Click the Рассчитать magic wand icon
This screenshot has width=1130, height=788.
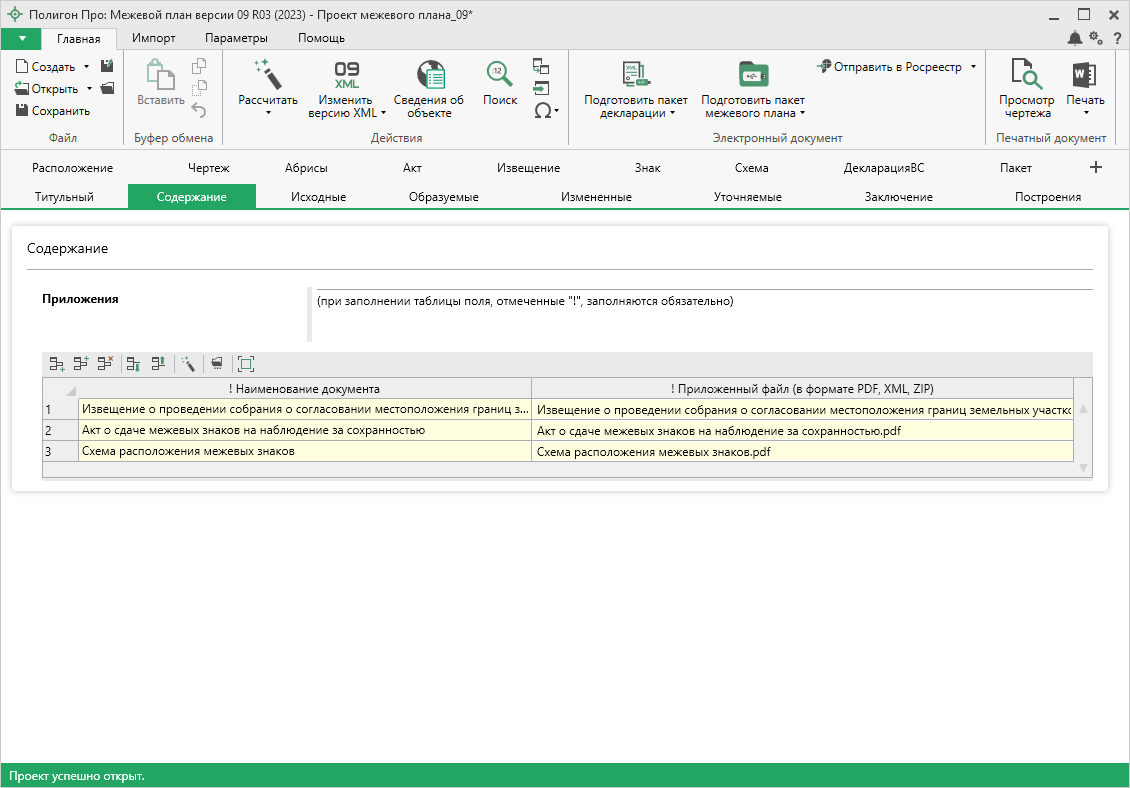pos(267,75)
